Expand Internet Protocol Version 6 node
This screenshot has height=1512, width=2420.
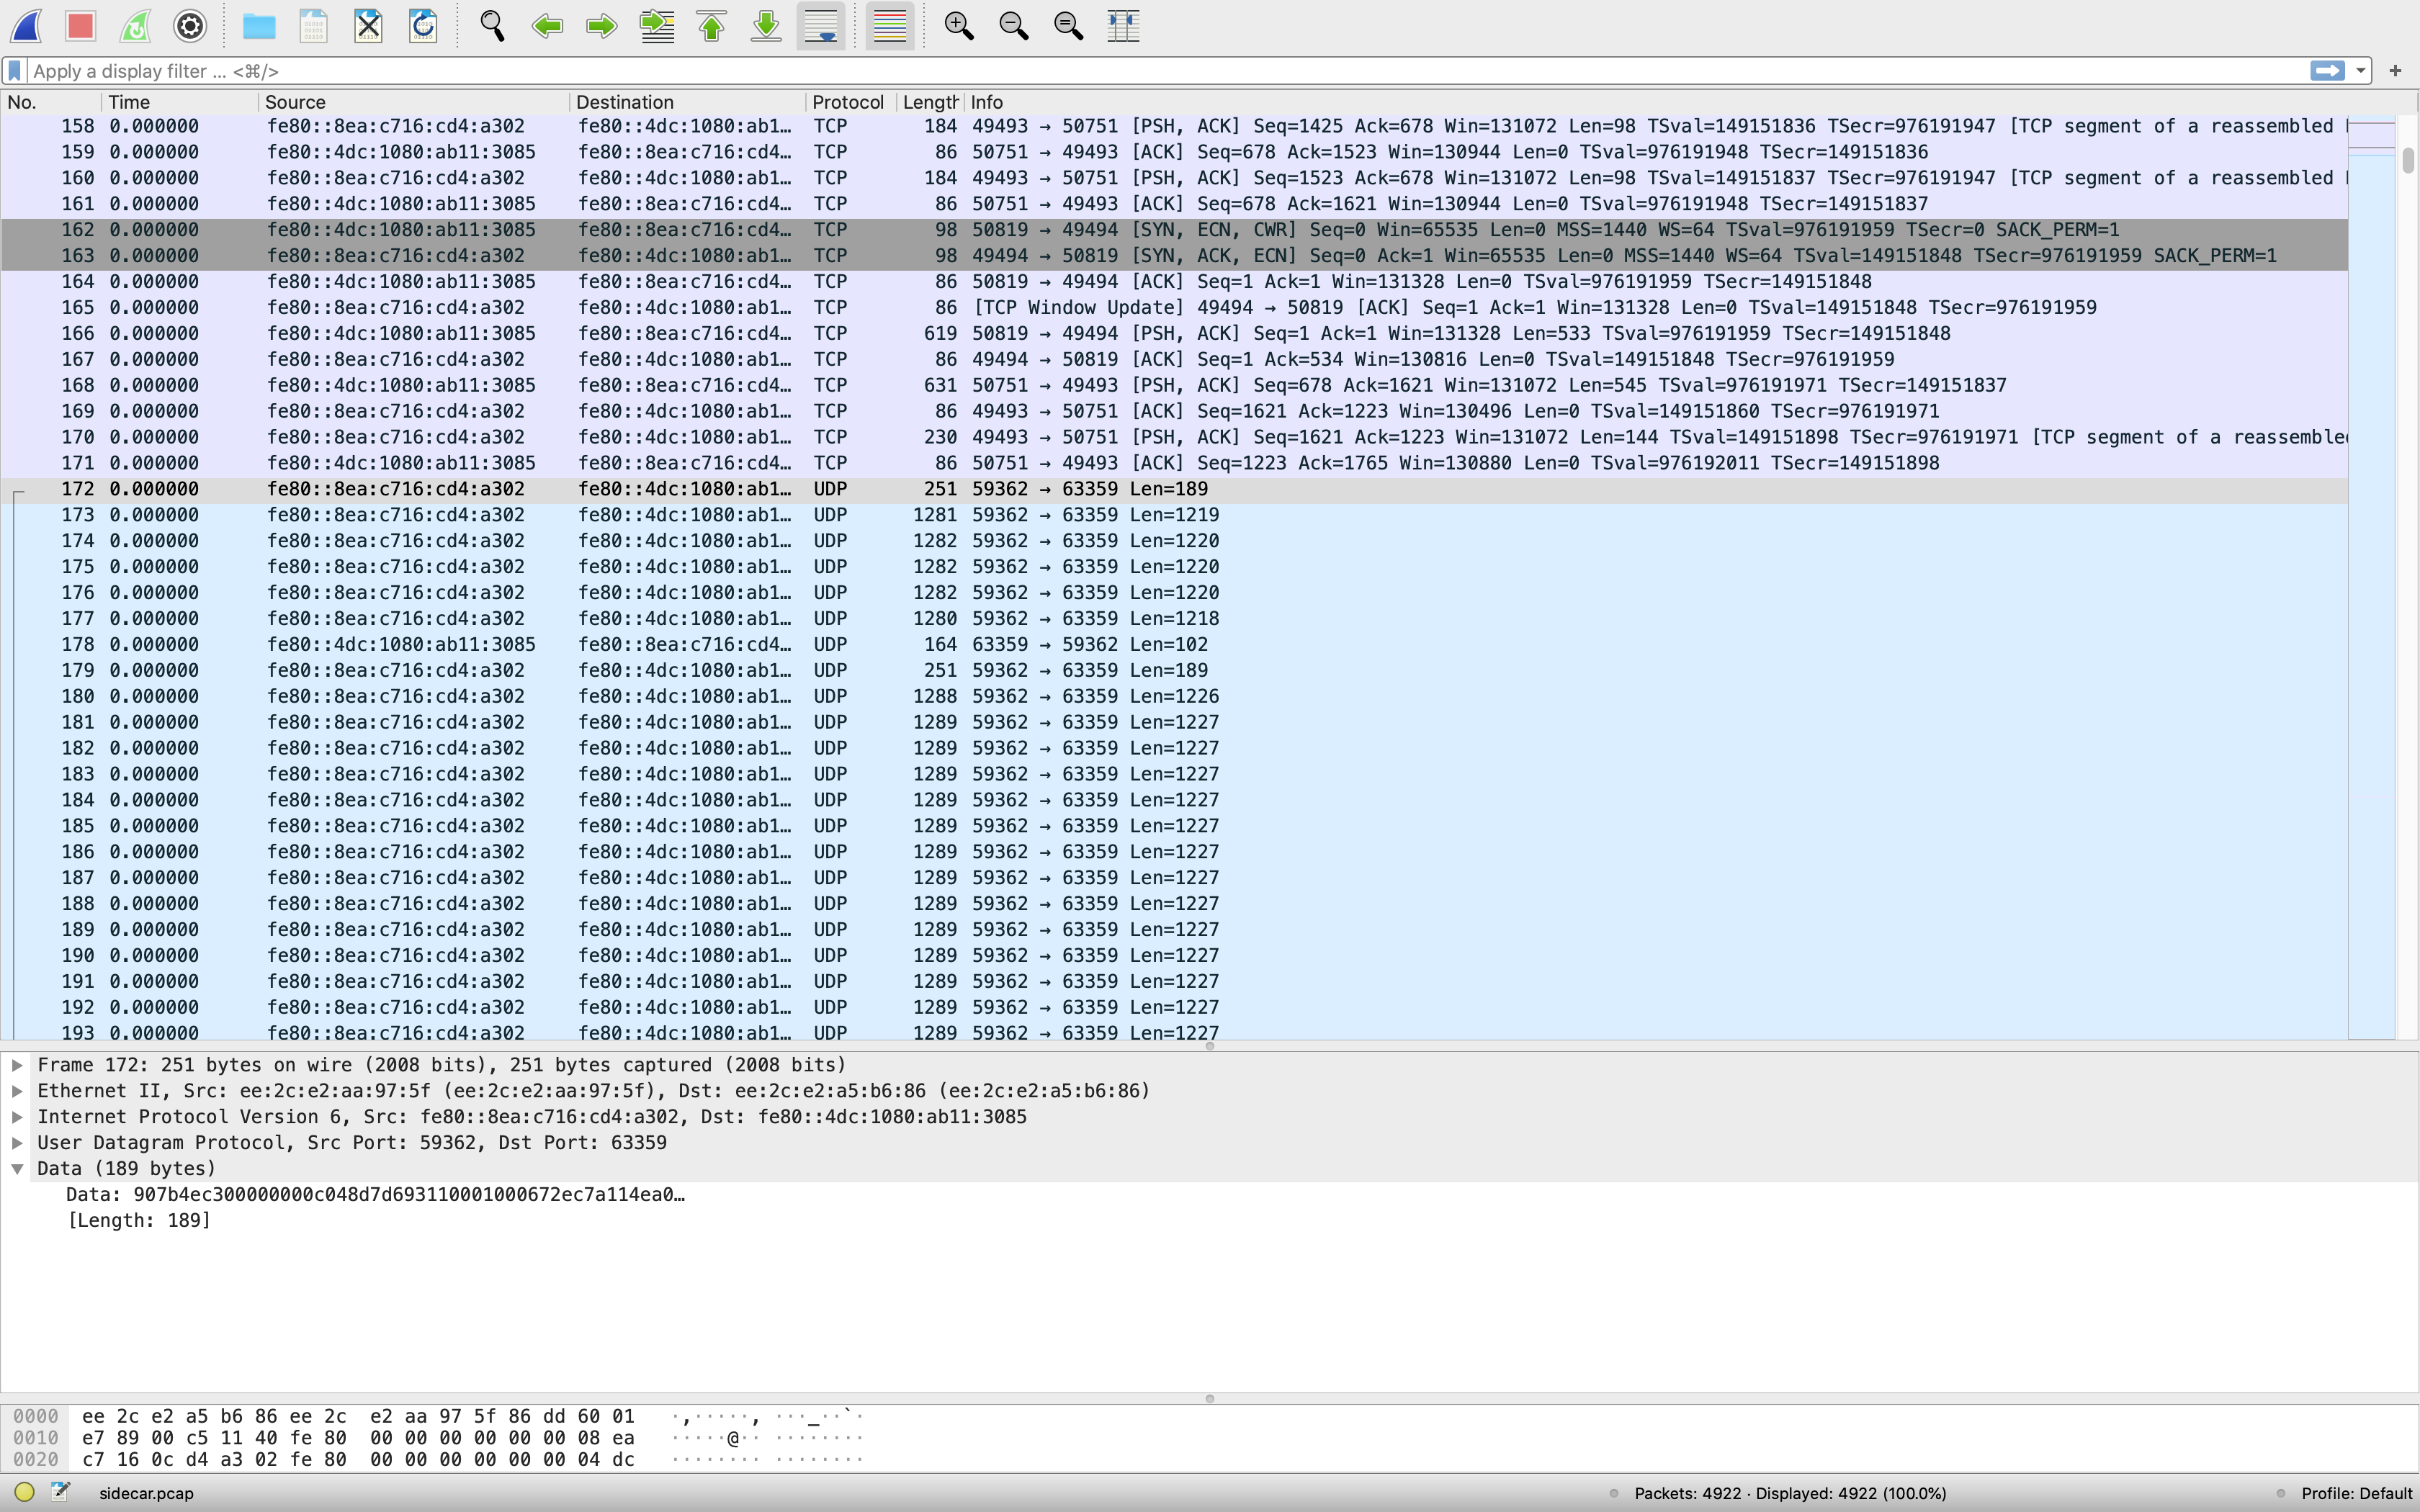17,1117
